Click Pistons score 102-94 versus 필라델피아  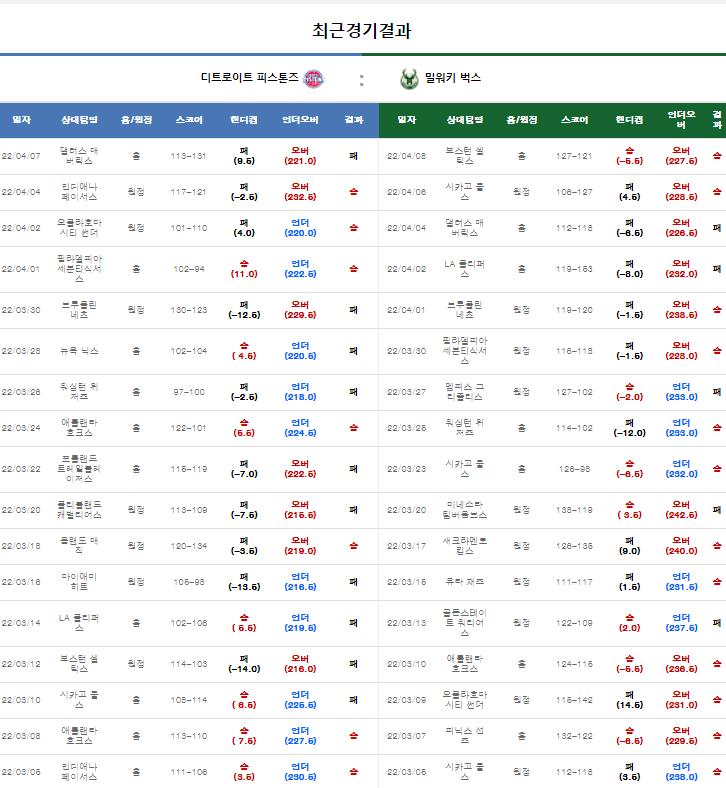(188, 269)
